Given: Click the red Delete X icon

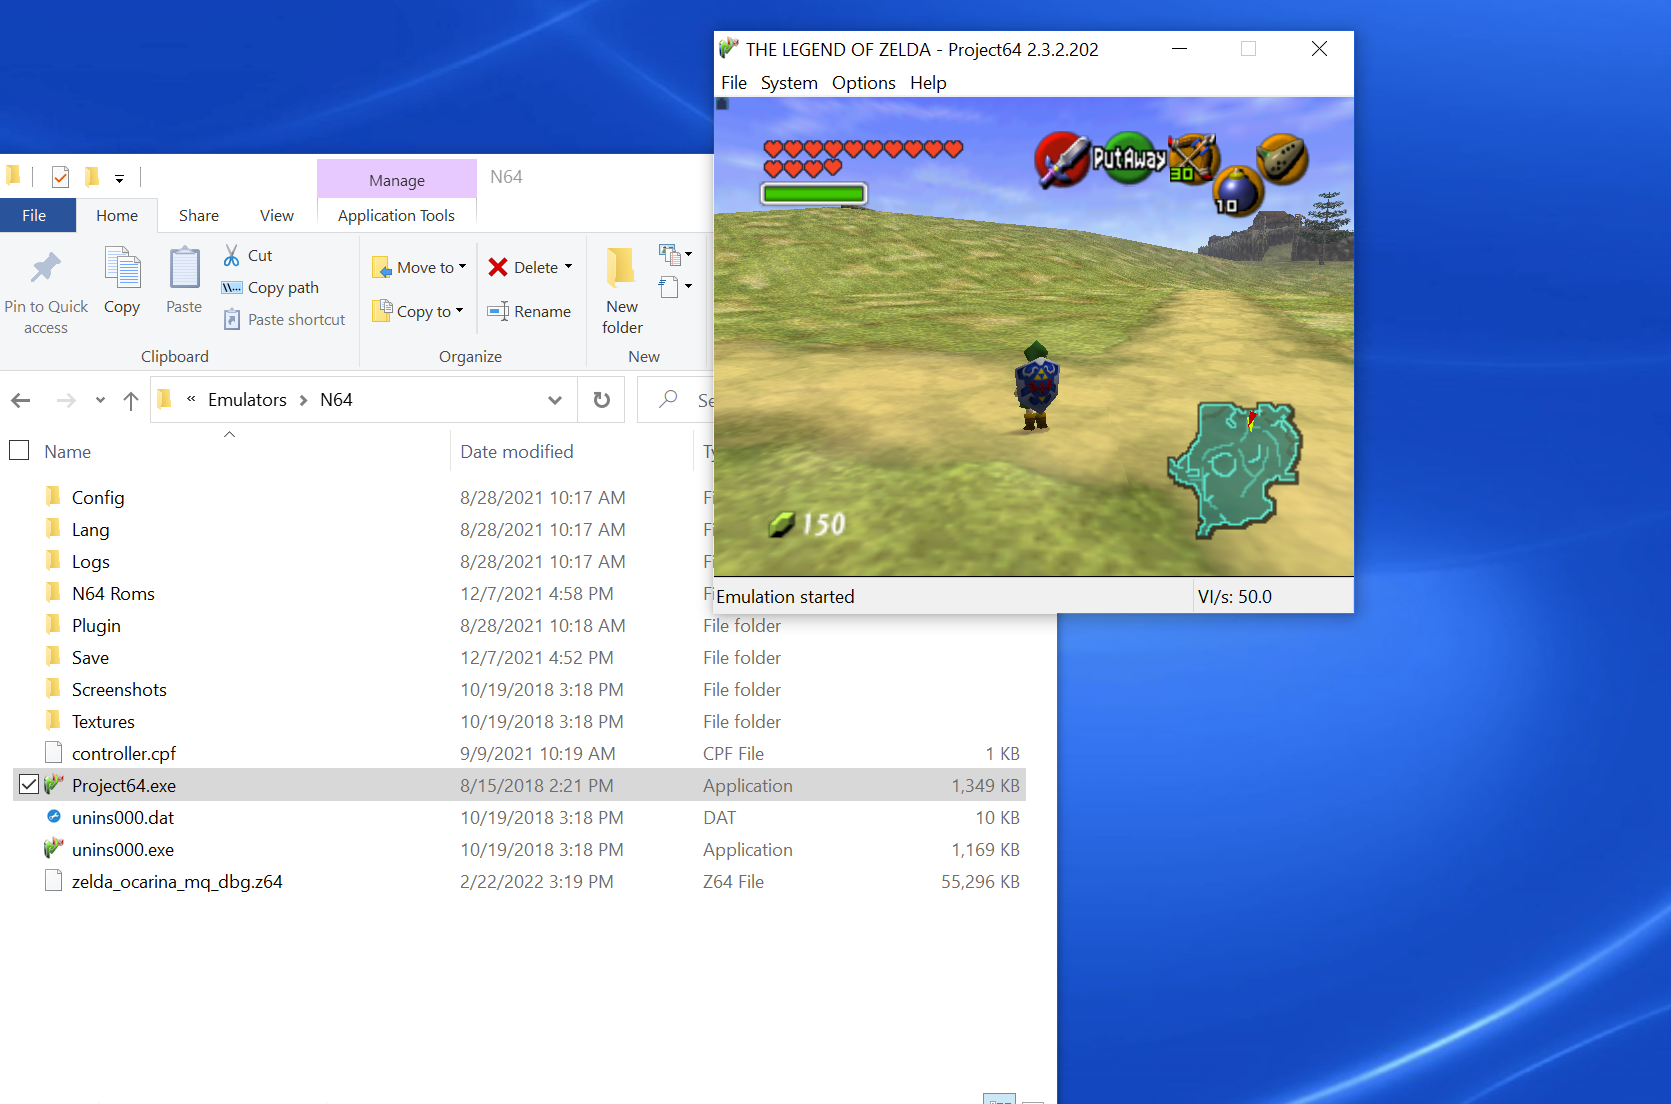Looking at the screenshot, I should point(498,267).
